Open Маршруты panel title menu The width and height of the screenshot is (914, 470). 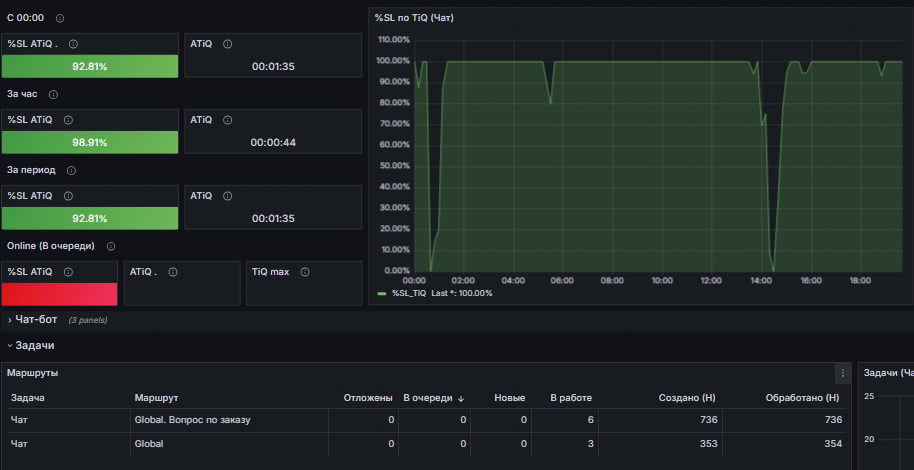[32, 373]
